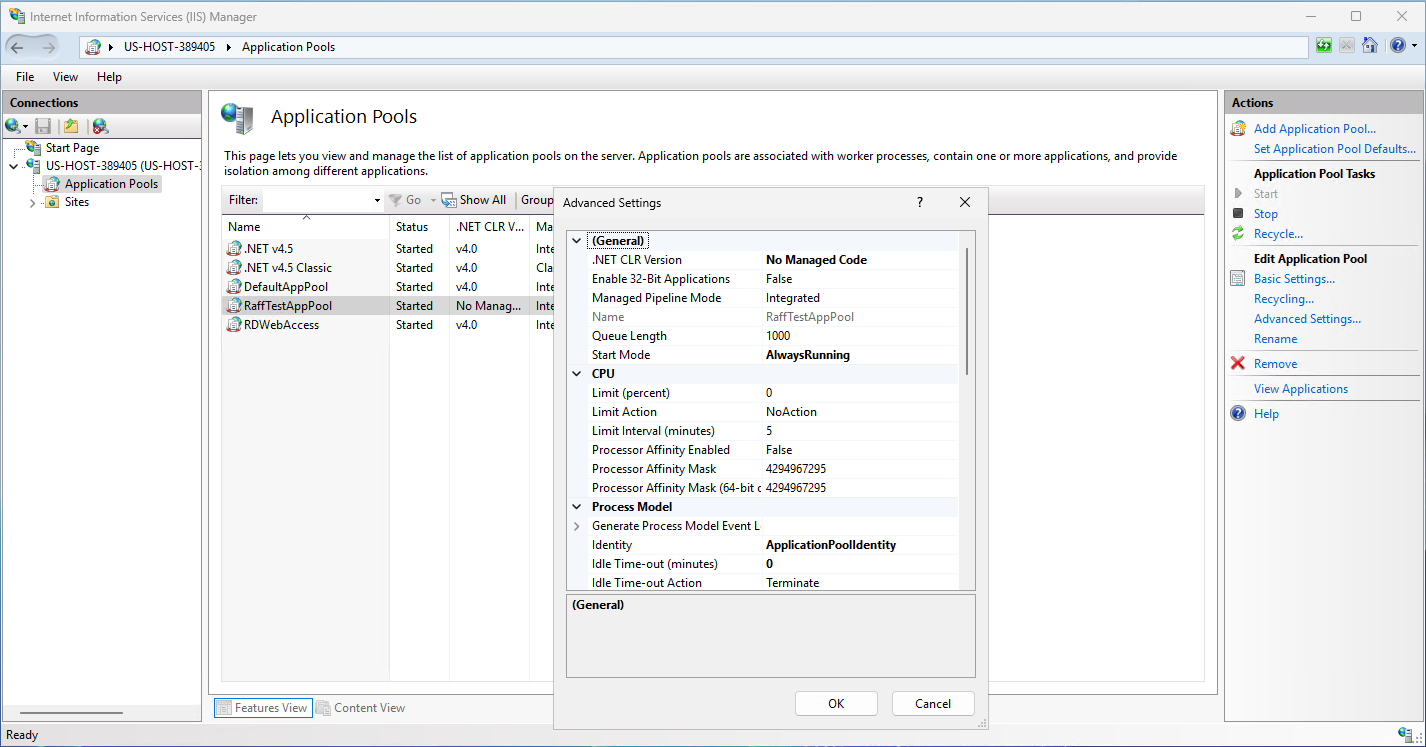Click the .NET v4.5 app pool icon

point(235,249)
